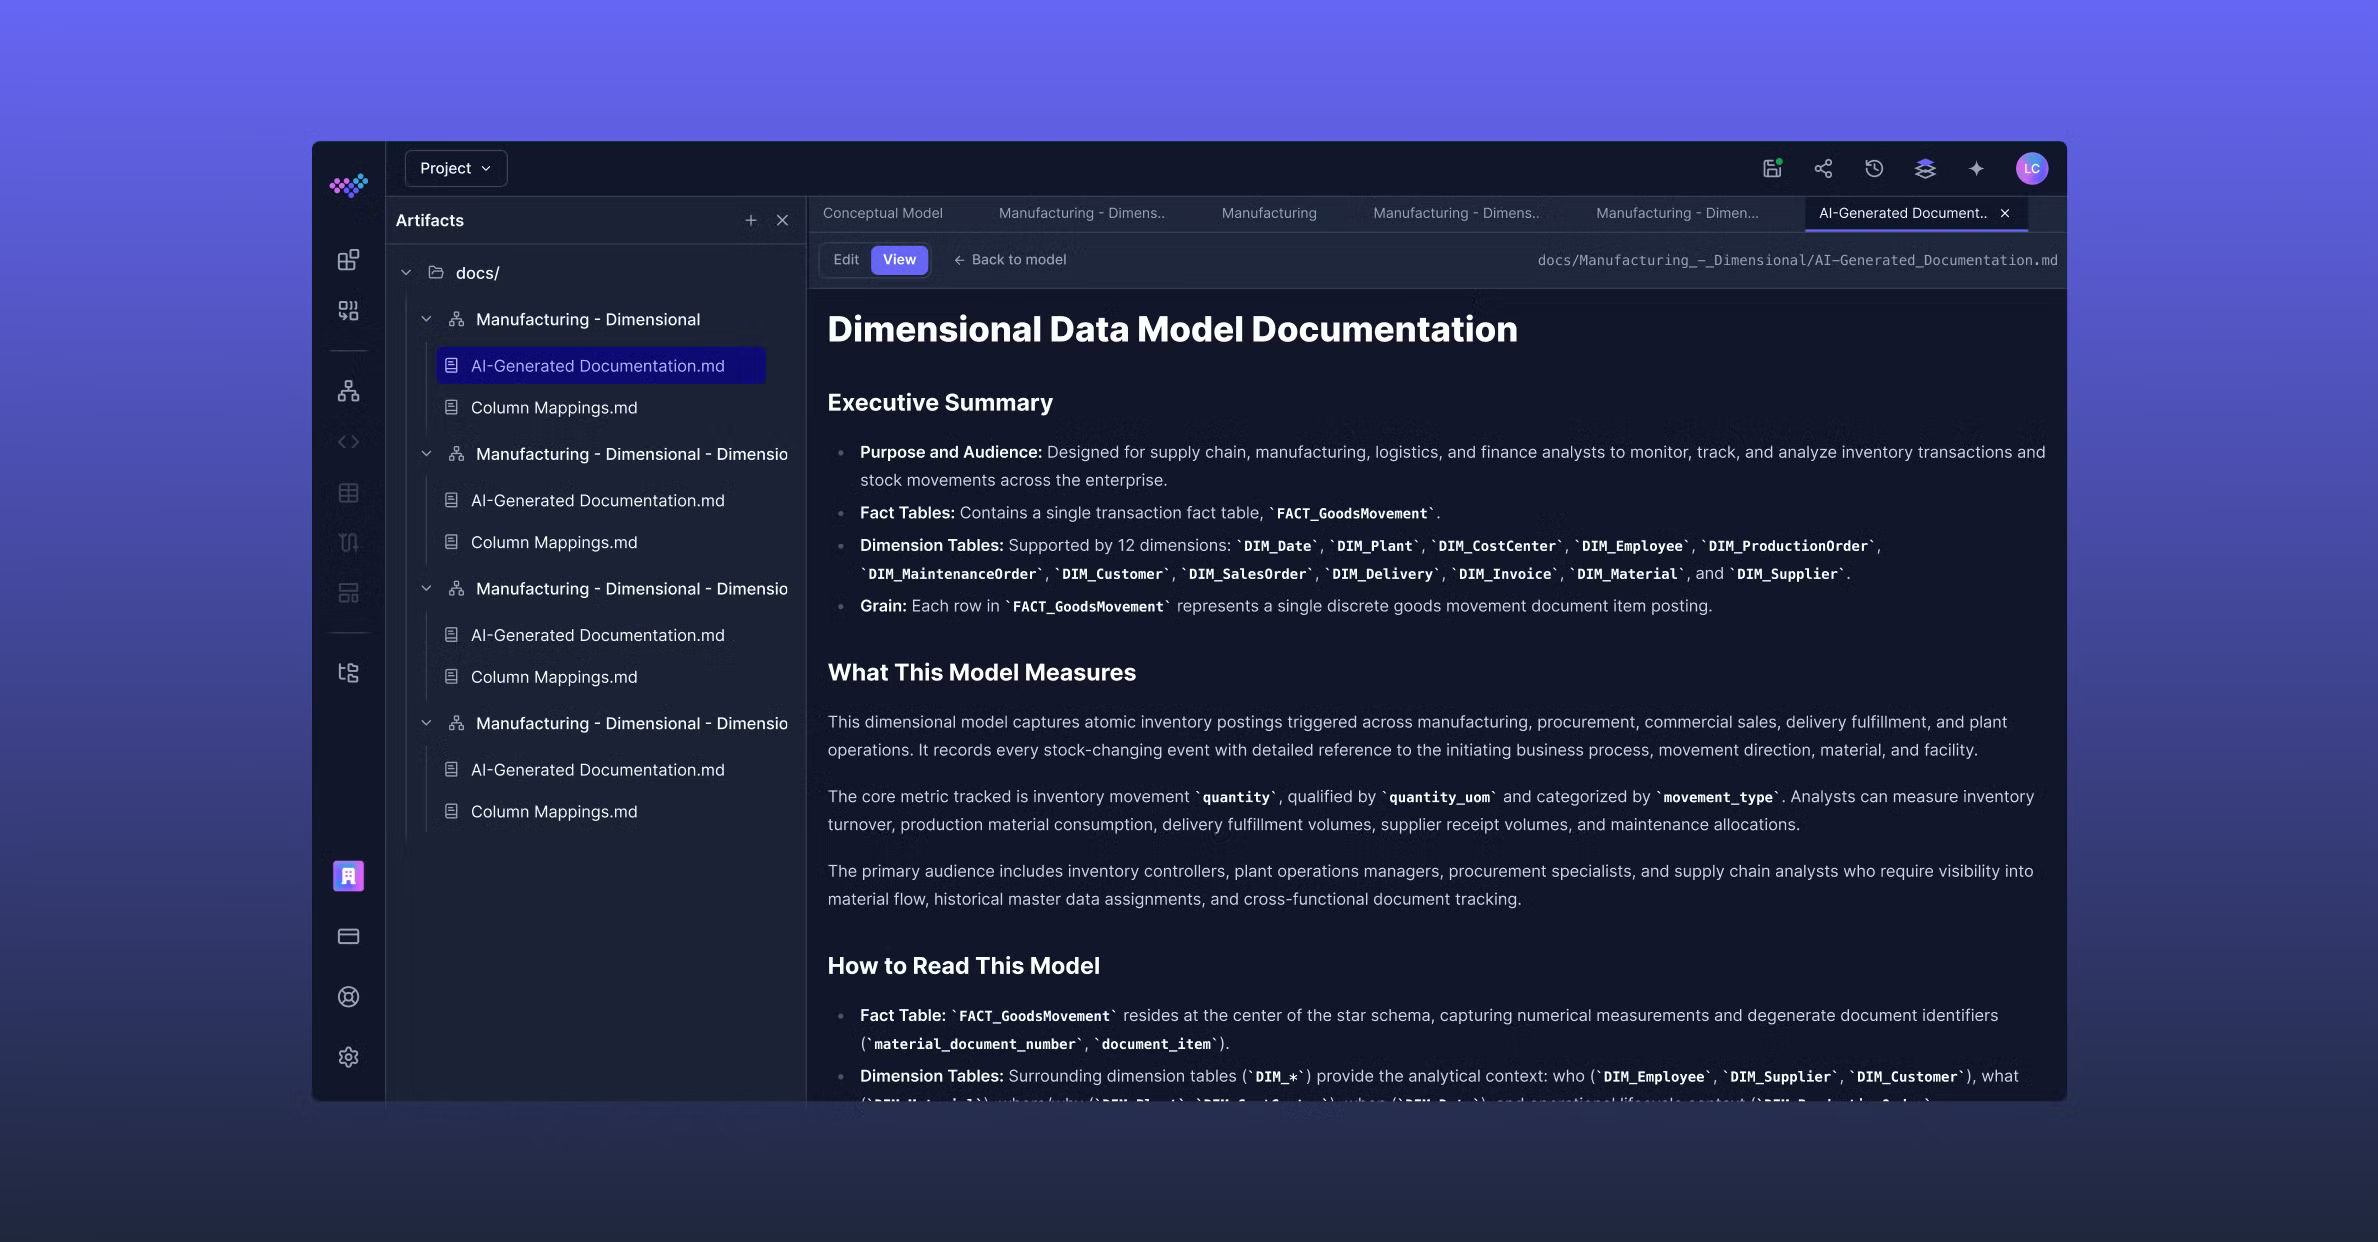Click the route/merge icon in sidebar
The height and width of the screenshot is (1242, 2378).
pos(348,543)
